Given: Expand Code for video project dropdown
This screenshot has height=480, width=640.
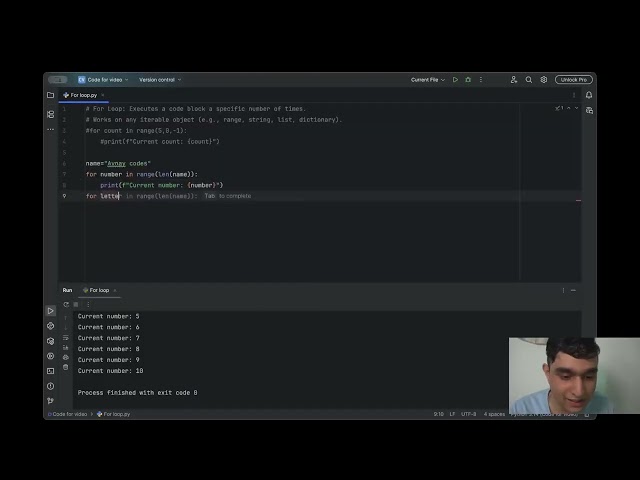Looking at the screenshot, I should 103,80.
